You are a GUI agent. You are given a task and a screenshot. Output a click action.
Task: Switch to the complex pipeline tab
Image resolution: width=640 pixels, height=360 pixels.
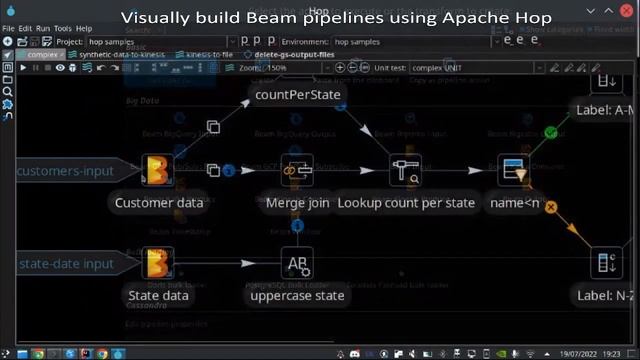(x=40, y=55)
